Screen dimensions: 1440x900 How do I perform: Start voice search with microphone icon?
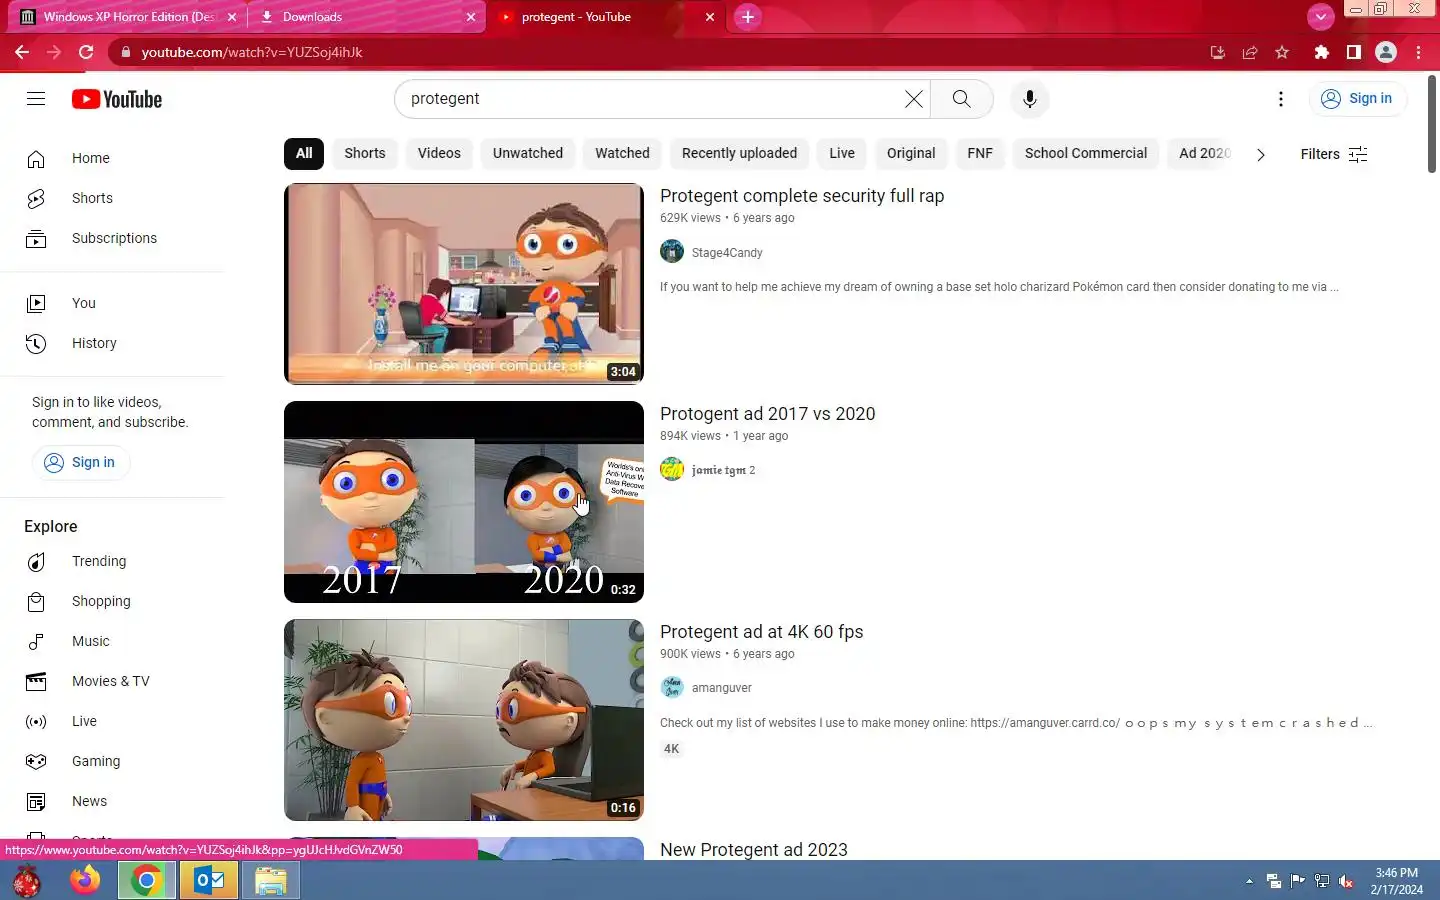tap(1029, 99)
